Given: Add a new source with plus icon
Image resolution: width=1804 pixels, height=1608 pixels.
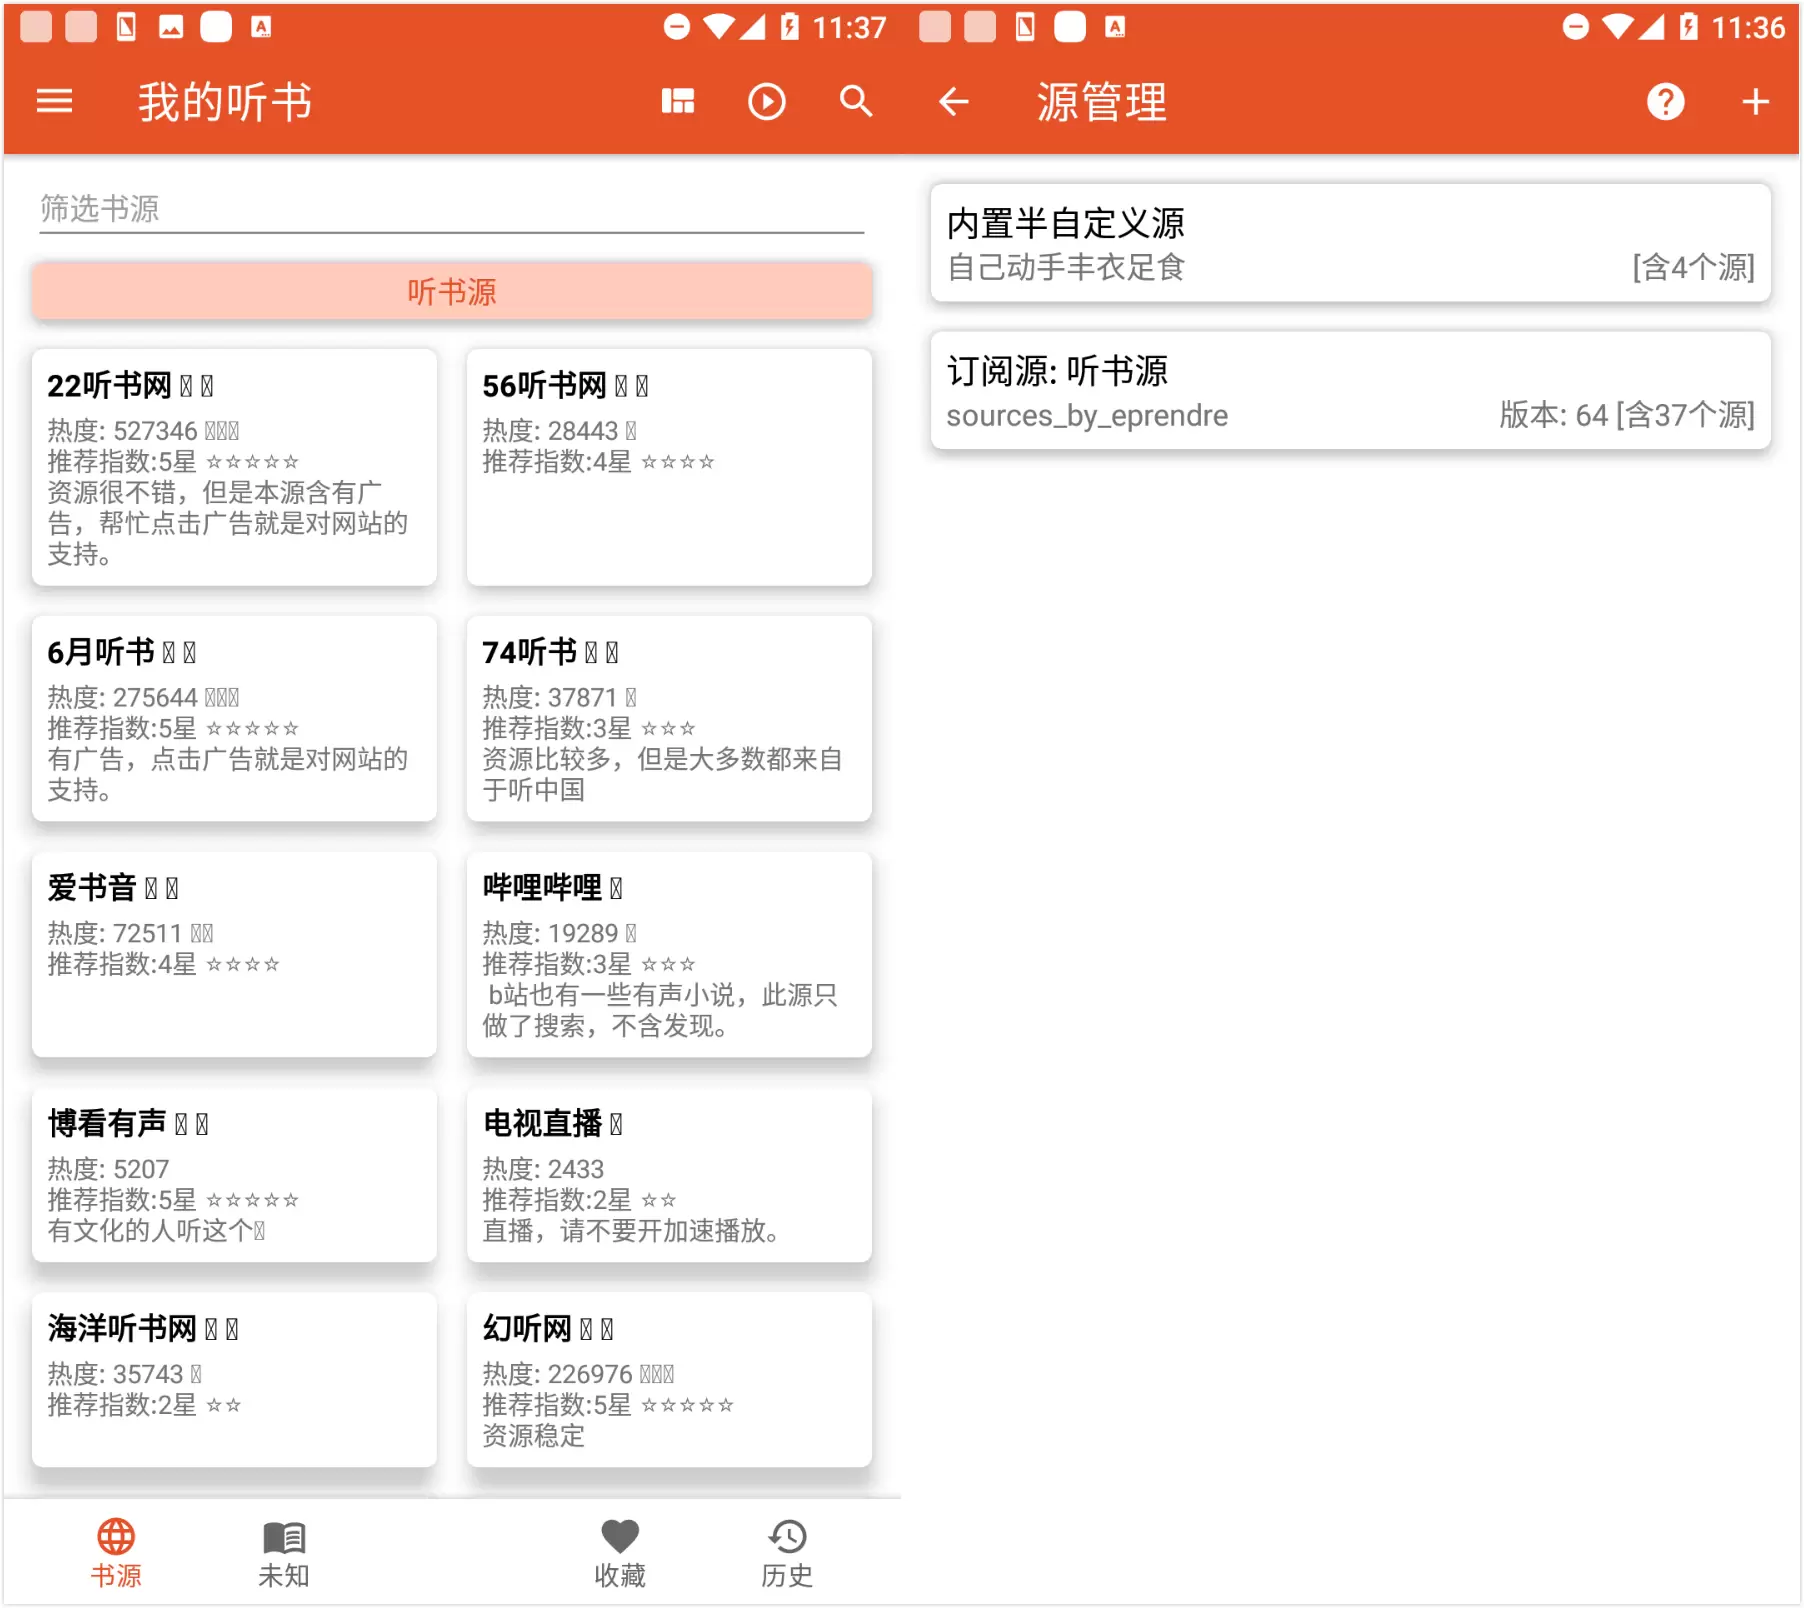Looking at the screenshot, I should (x=1755, y=101).
